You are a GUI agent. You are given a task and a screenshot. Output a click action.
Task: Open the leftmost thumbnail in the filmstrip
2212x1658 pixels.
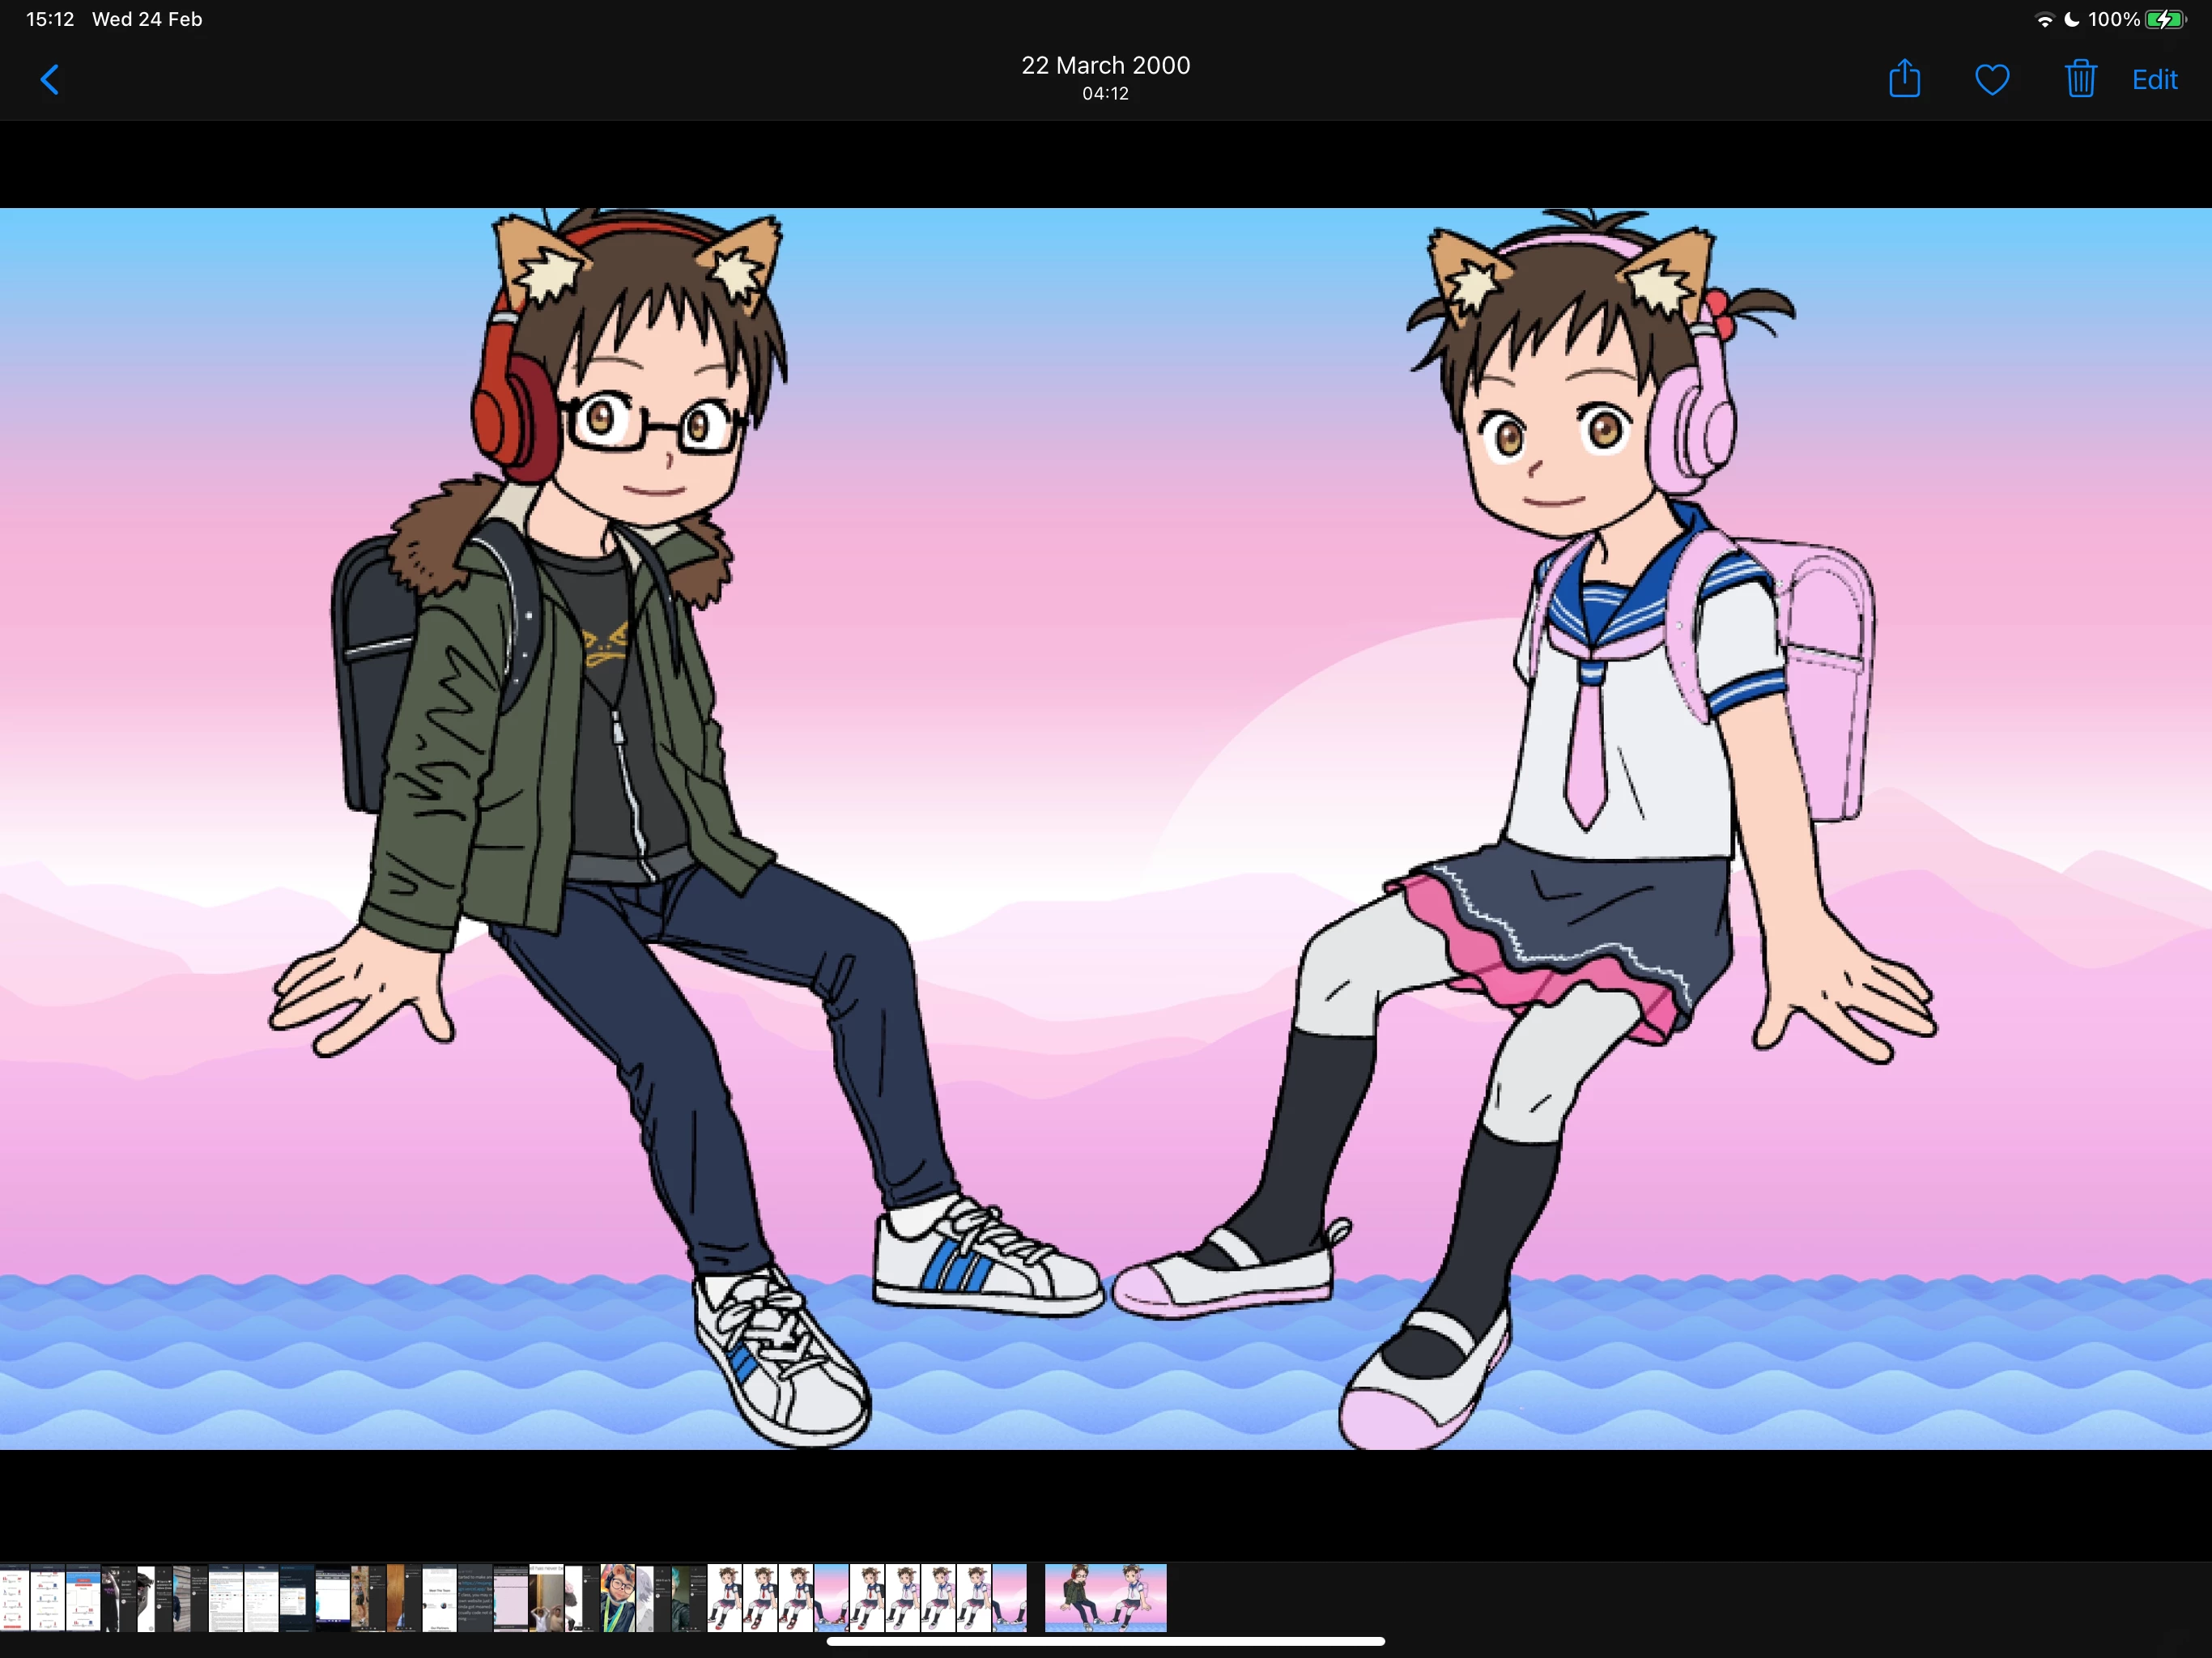pos(12,1597)
